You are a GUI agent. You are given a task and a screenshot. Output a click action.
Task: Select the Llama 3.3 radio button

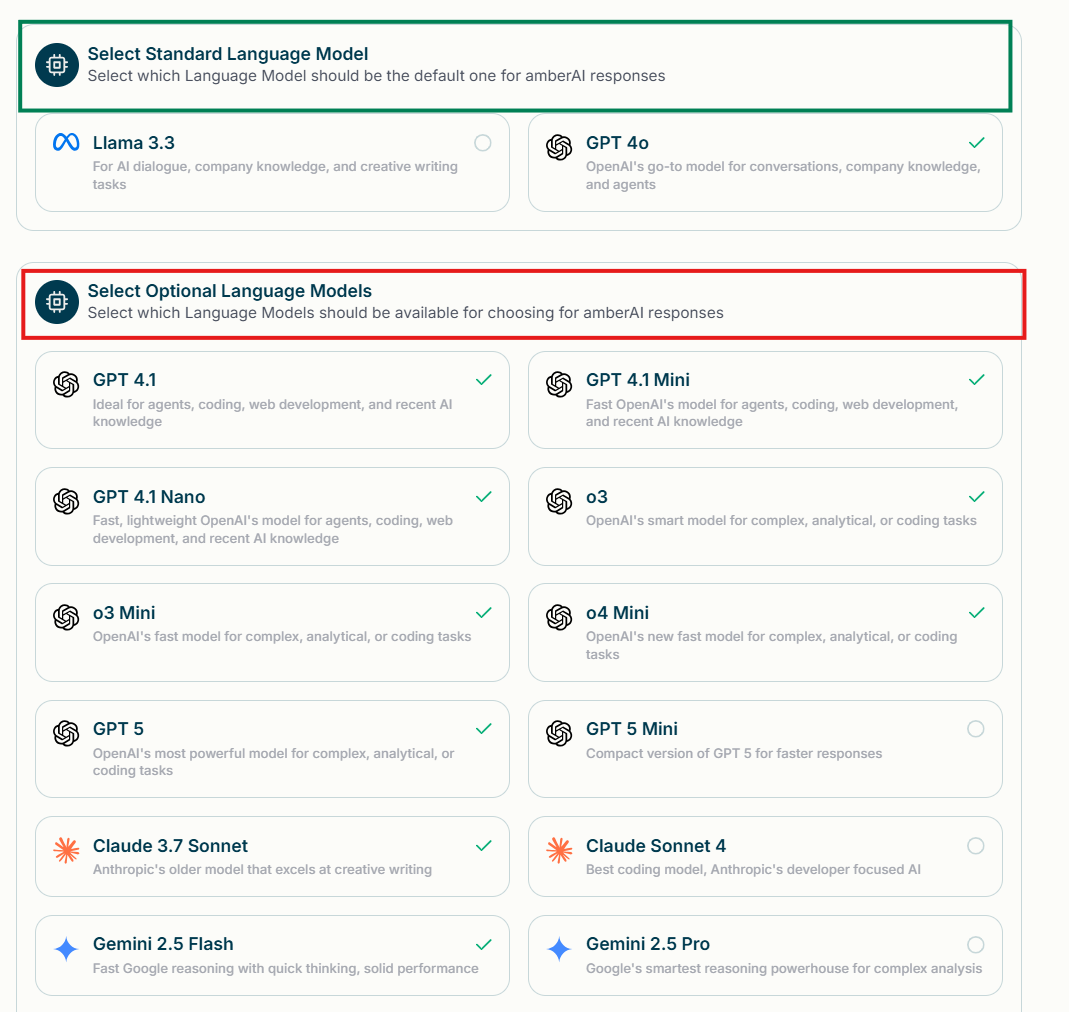coord(483,143)
